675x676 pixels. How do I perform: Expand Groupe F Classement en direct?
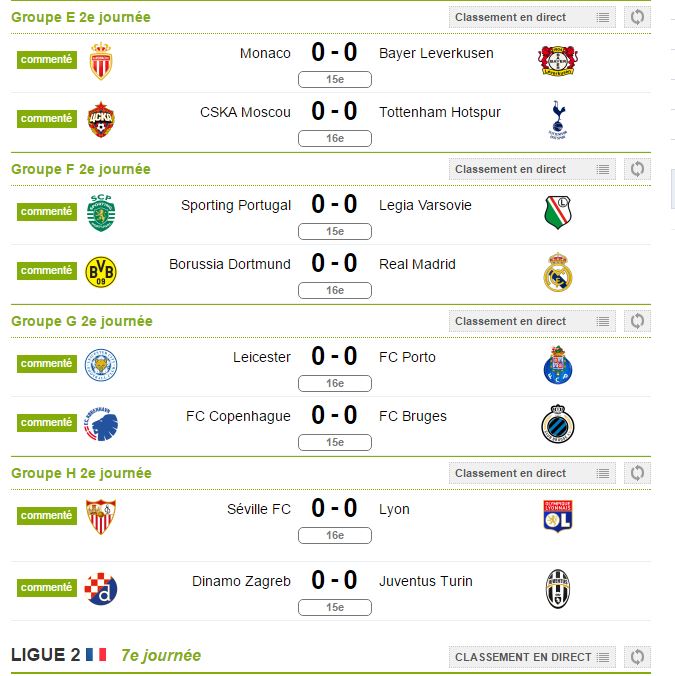[532, 169]
